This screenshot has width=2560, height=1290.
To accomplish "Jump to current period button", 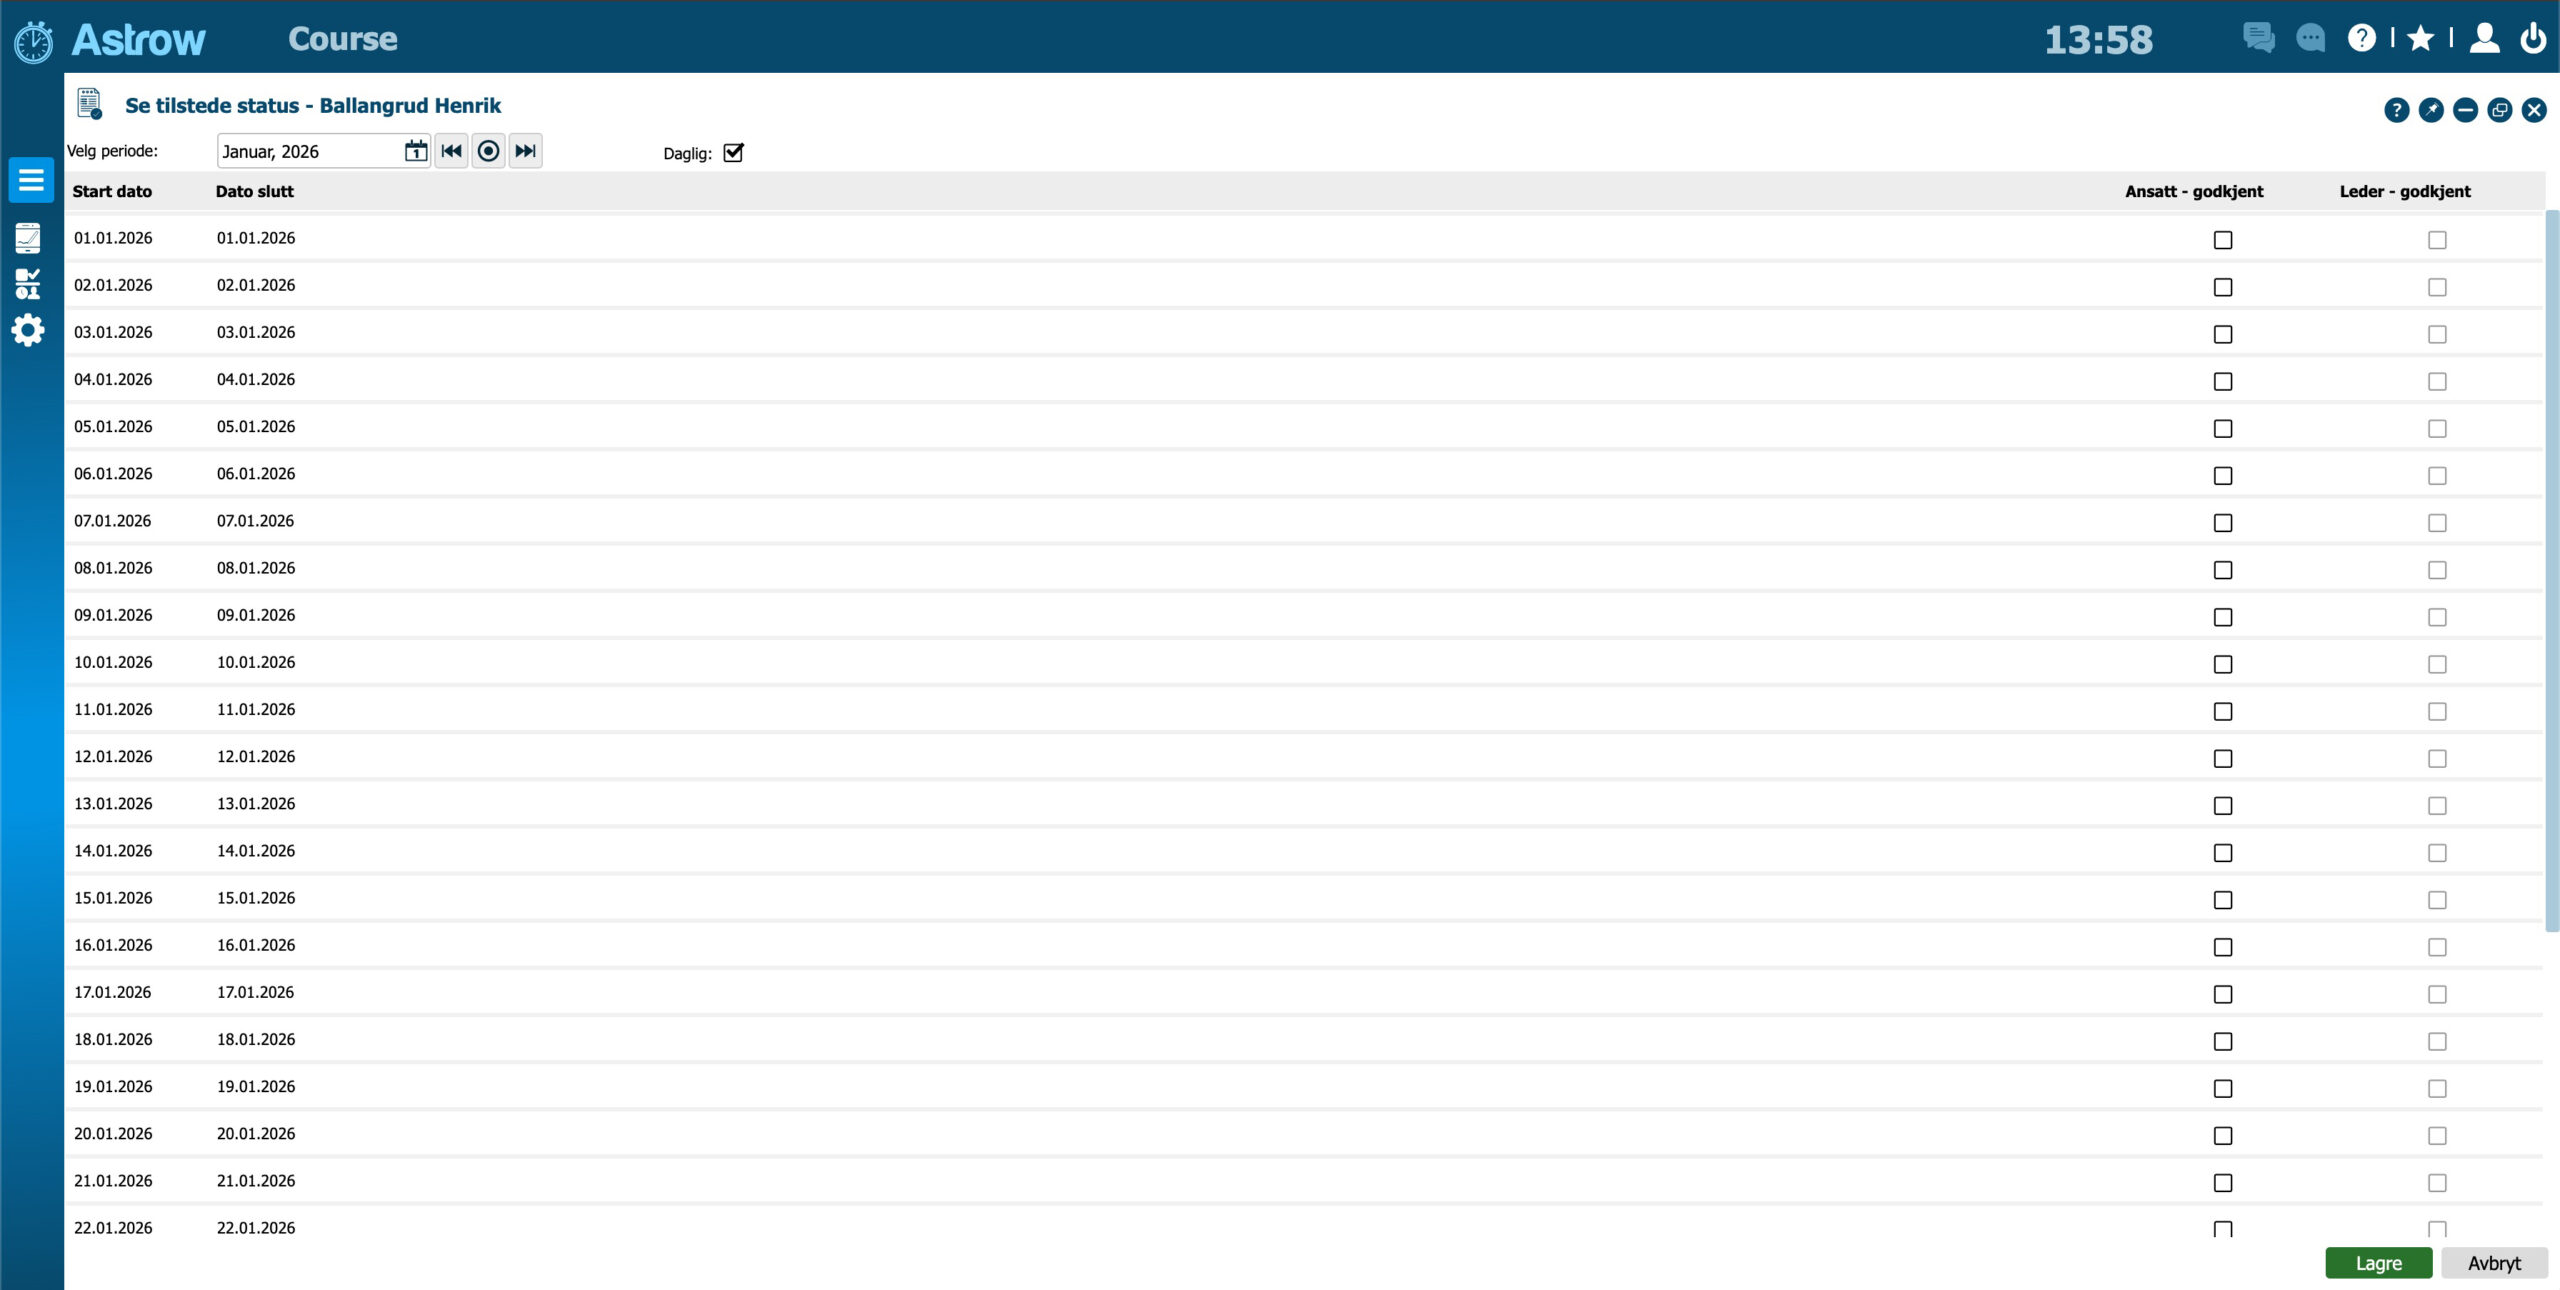I will click(x=488, y=151).
